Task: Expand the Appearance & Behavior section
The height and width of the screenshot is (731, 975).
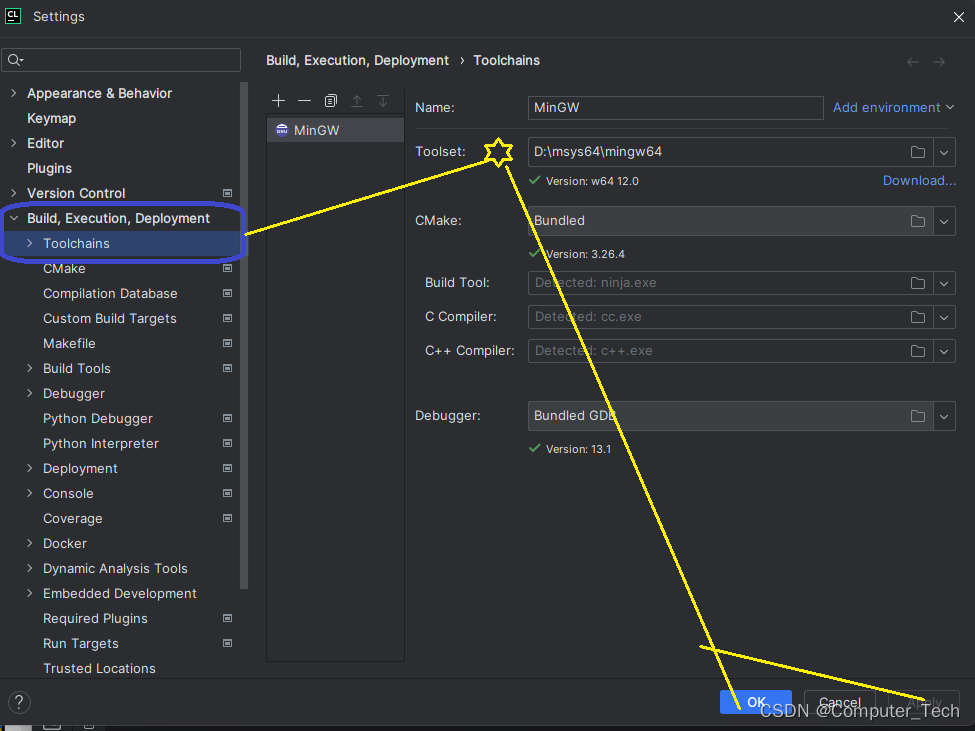Action: tap(14, 93)
